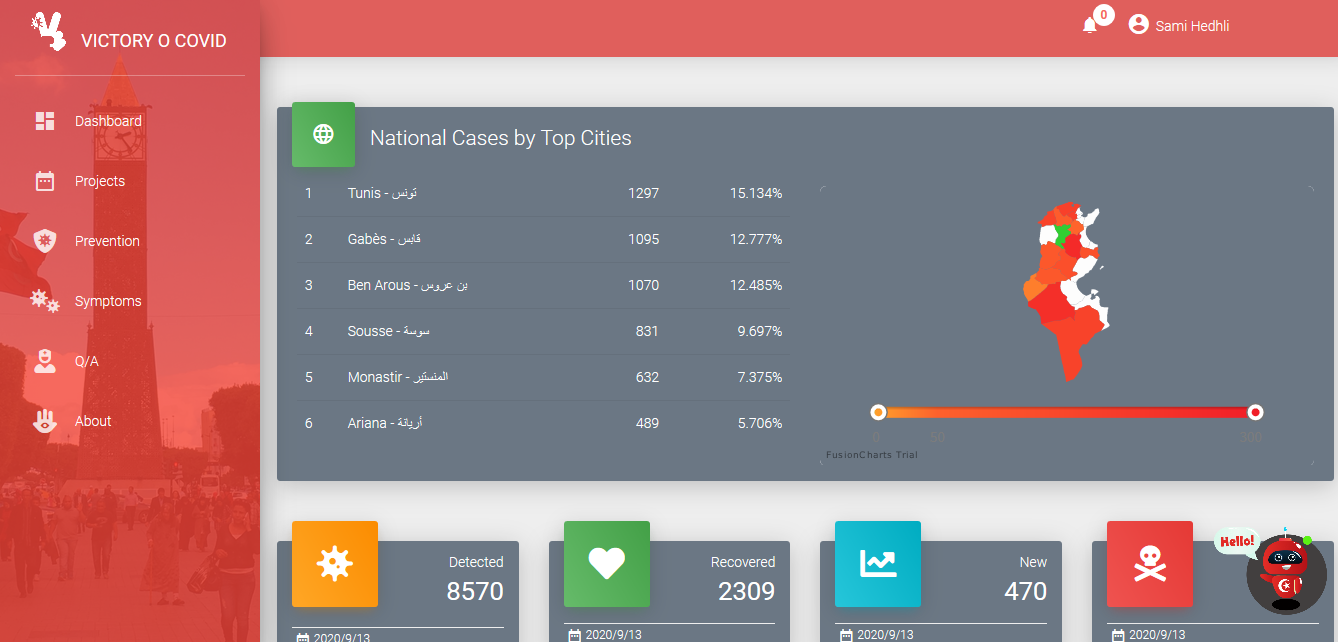This screenshot has width=1338, height=642.
Task: Click the gradient bar of map legend
Action: point(1067,412)
